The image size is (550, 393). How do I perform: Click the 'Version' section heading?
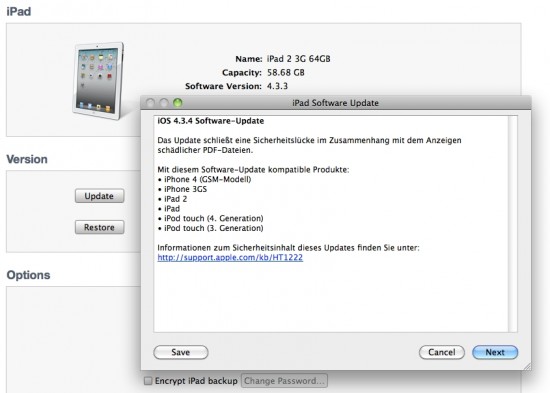[x=27, y=159]
